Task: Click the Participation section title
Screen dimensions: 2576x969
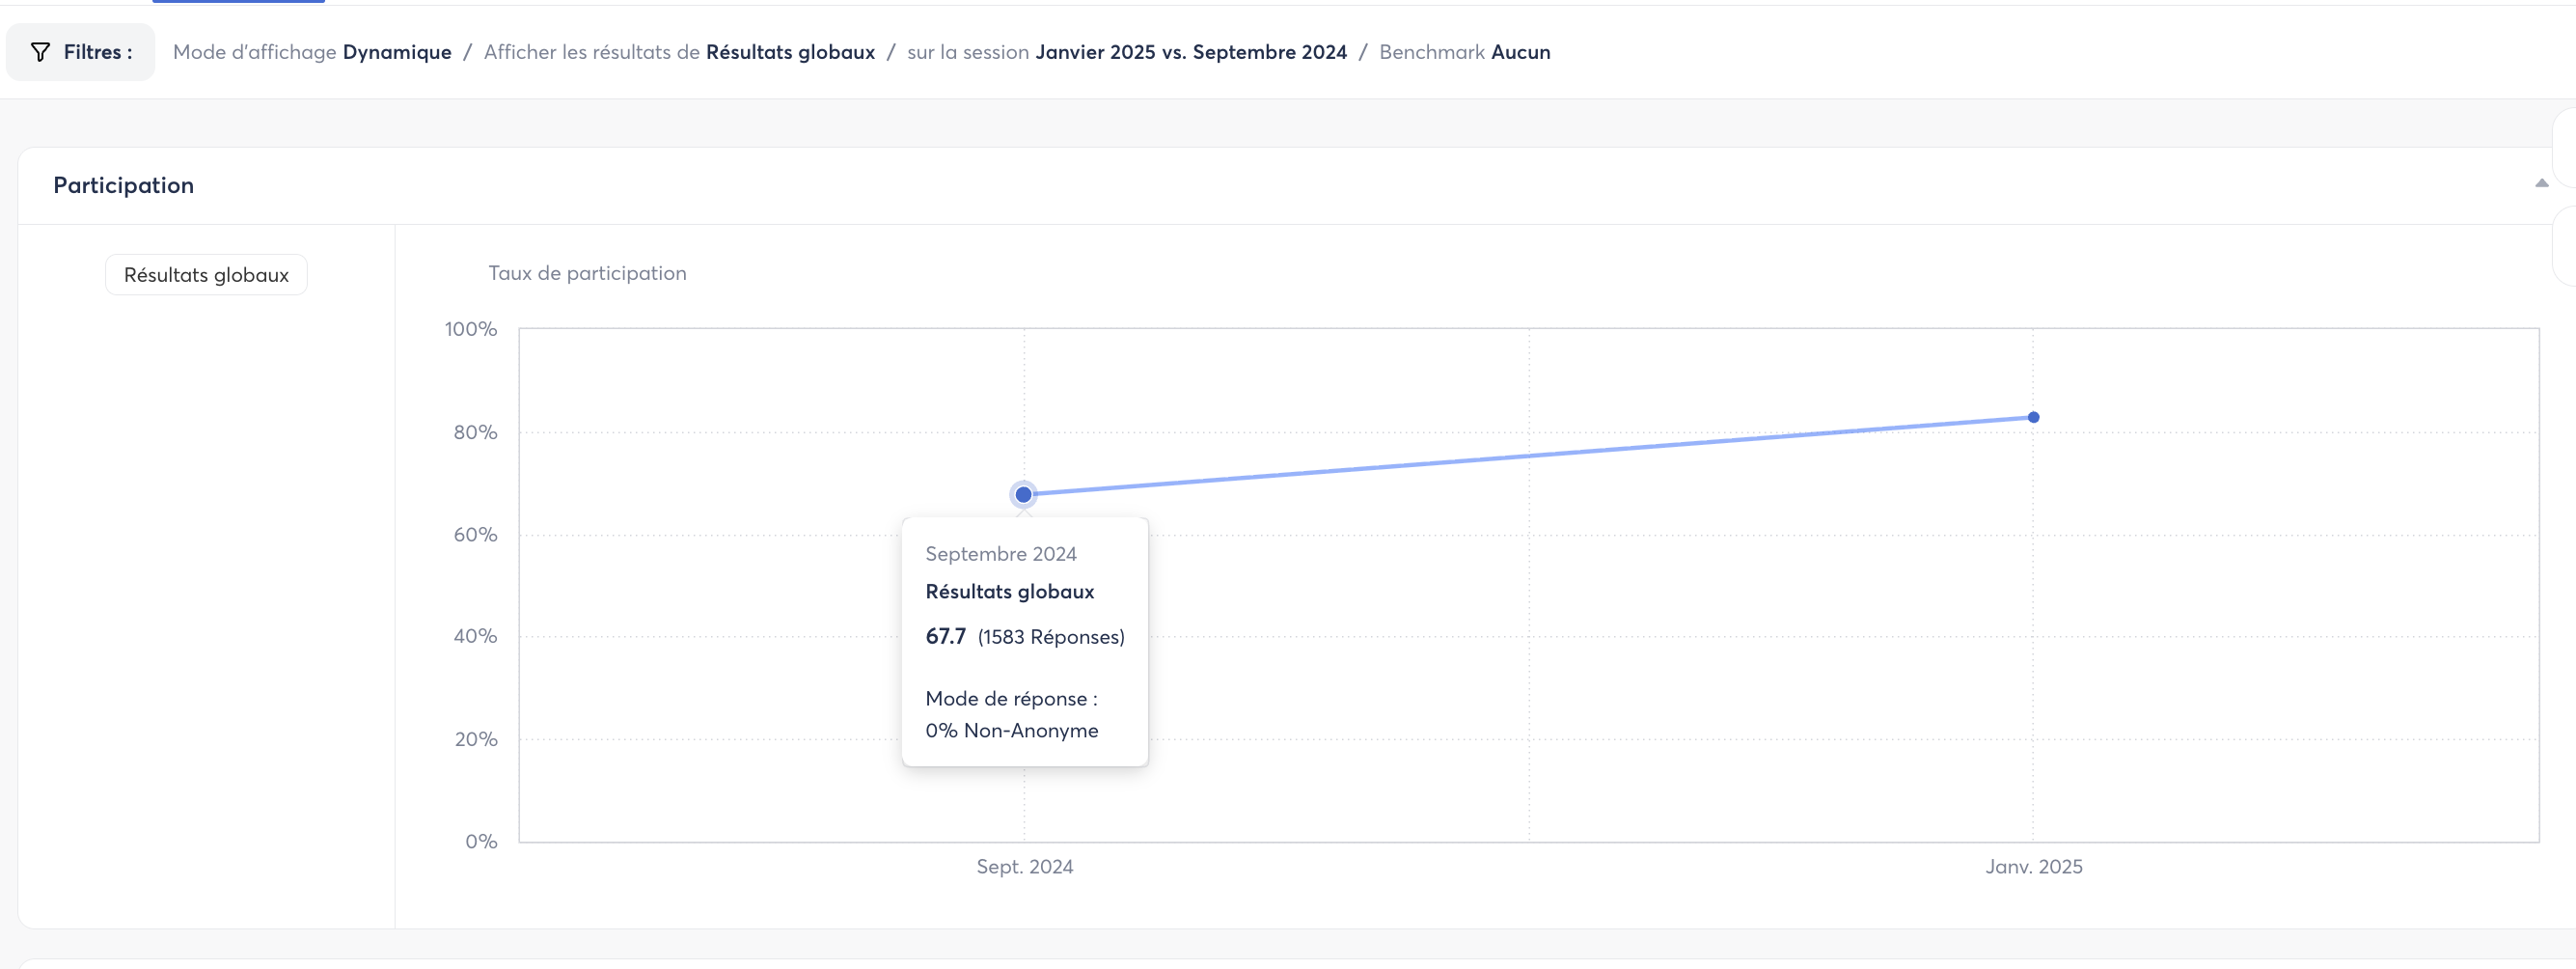Action: tap(123, 185)
